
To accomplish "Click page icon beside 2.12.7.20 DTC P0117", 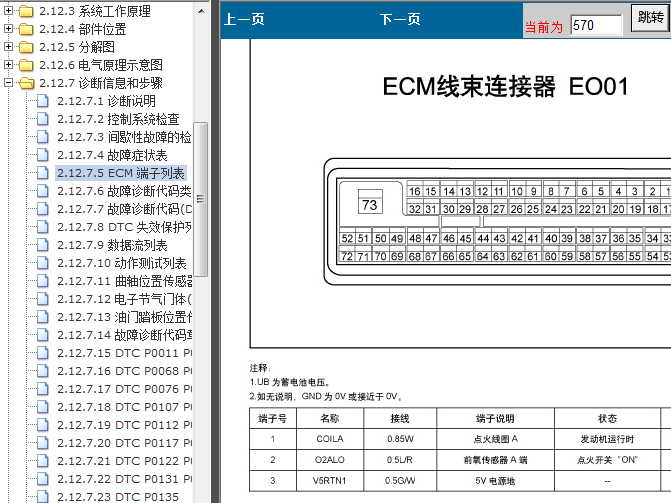I will coord(42,443).
